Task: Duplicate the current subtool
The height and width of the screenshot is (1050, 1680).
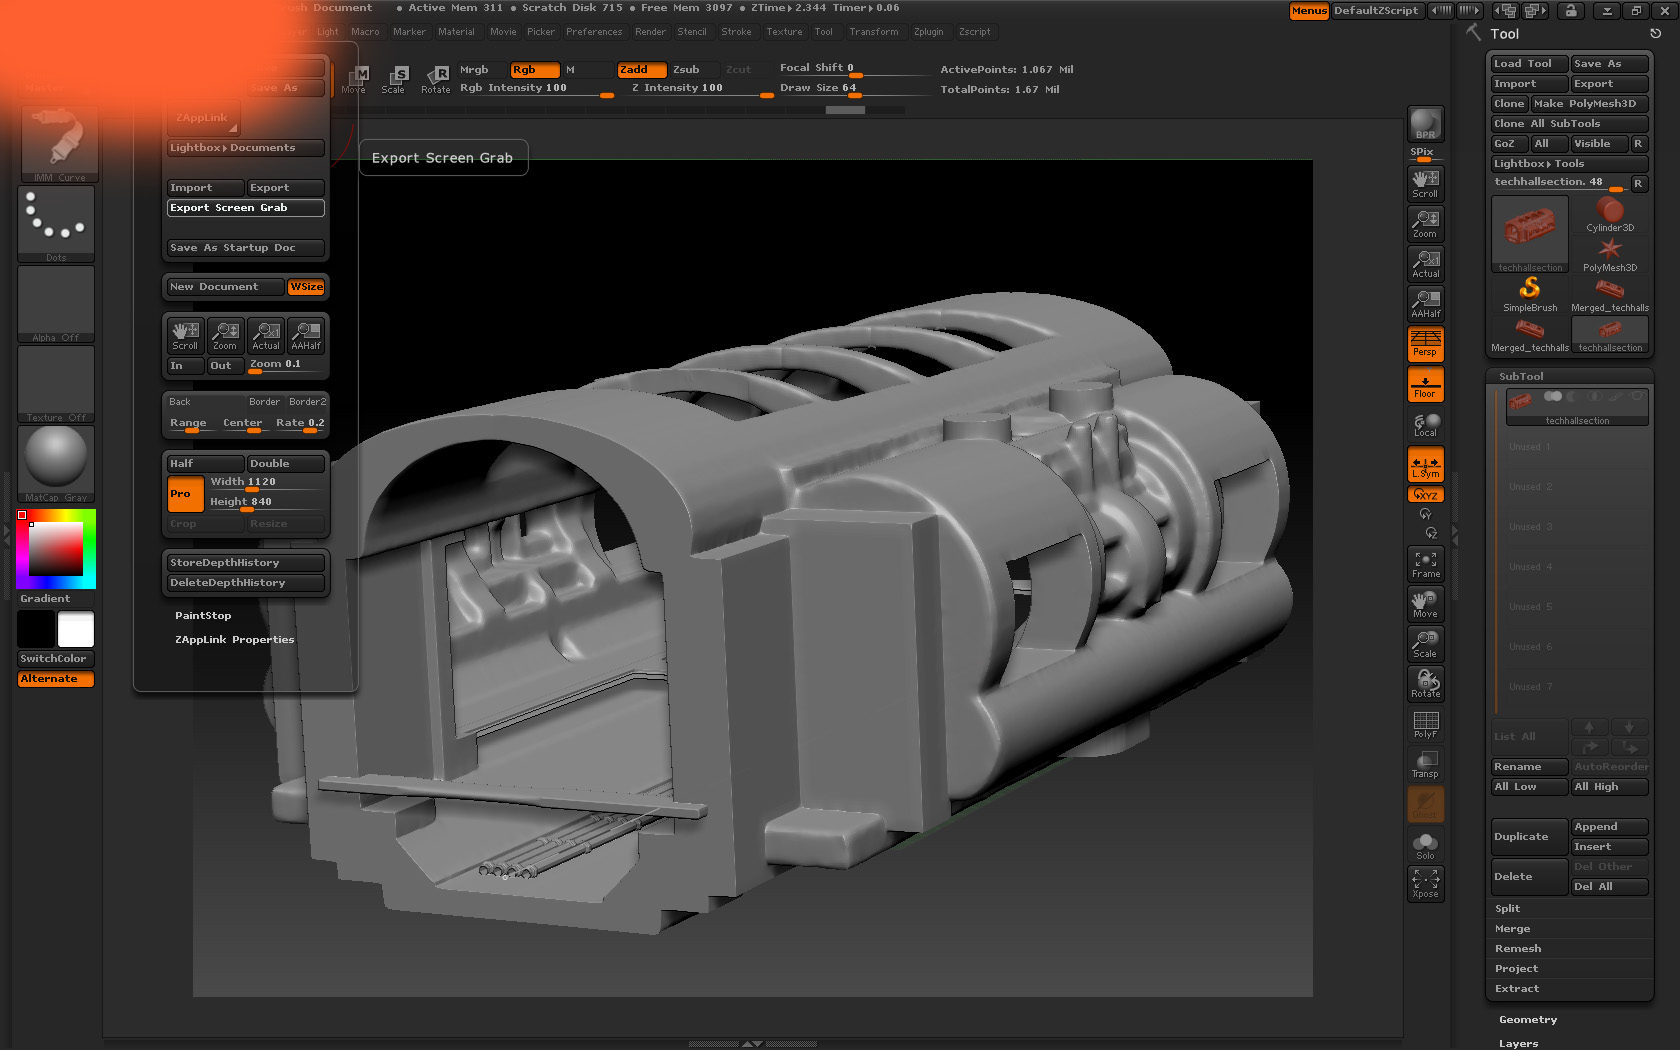Action: (1527, 836)
